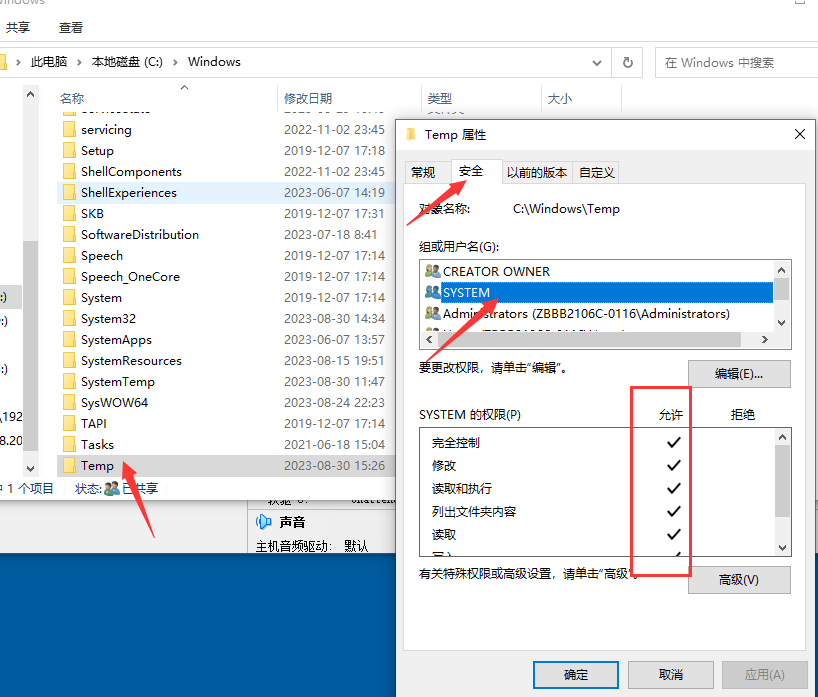Click the Setup folder icon
Image resolution: width=818 pixels, height=697 pixels.
[69, 150]
